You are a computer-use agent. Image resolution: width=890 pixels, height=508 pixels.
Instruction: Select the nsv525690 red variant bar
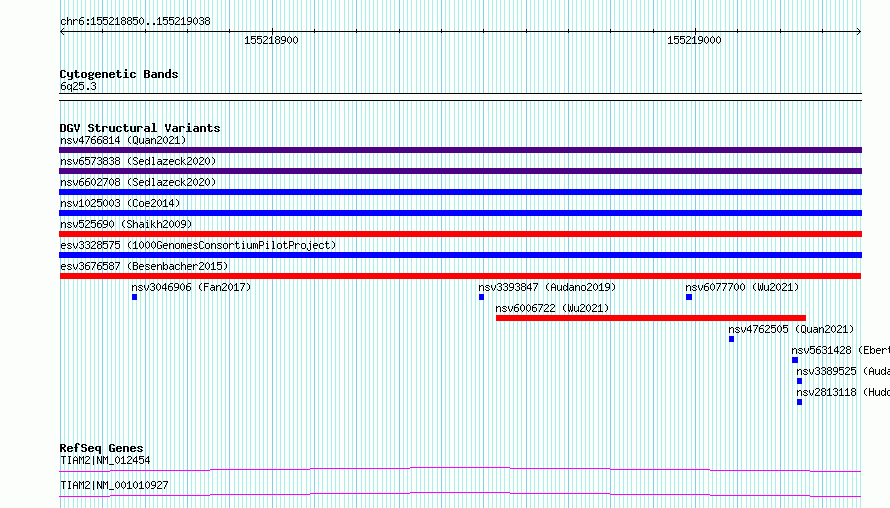460,234
